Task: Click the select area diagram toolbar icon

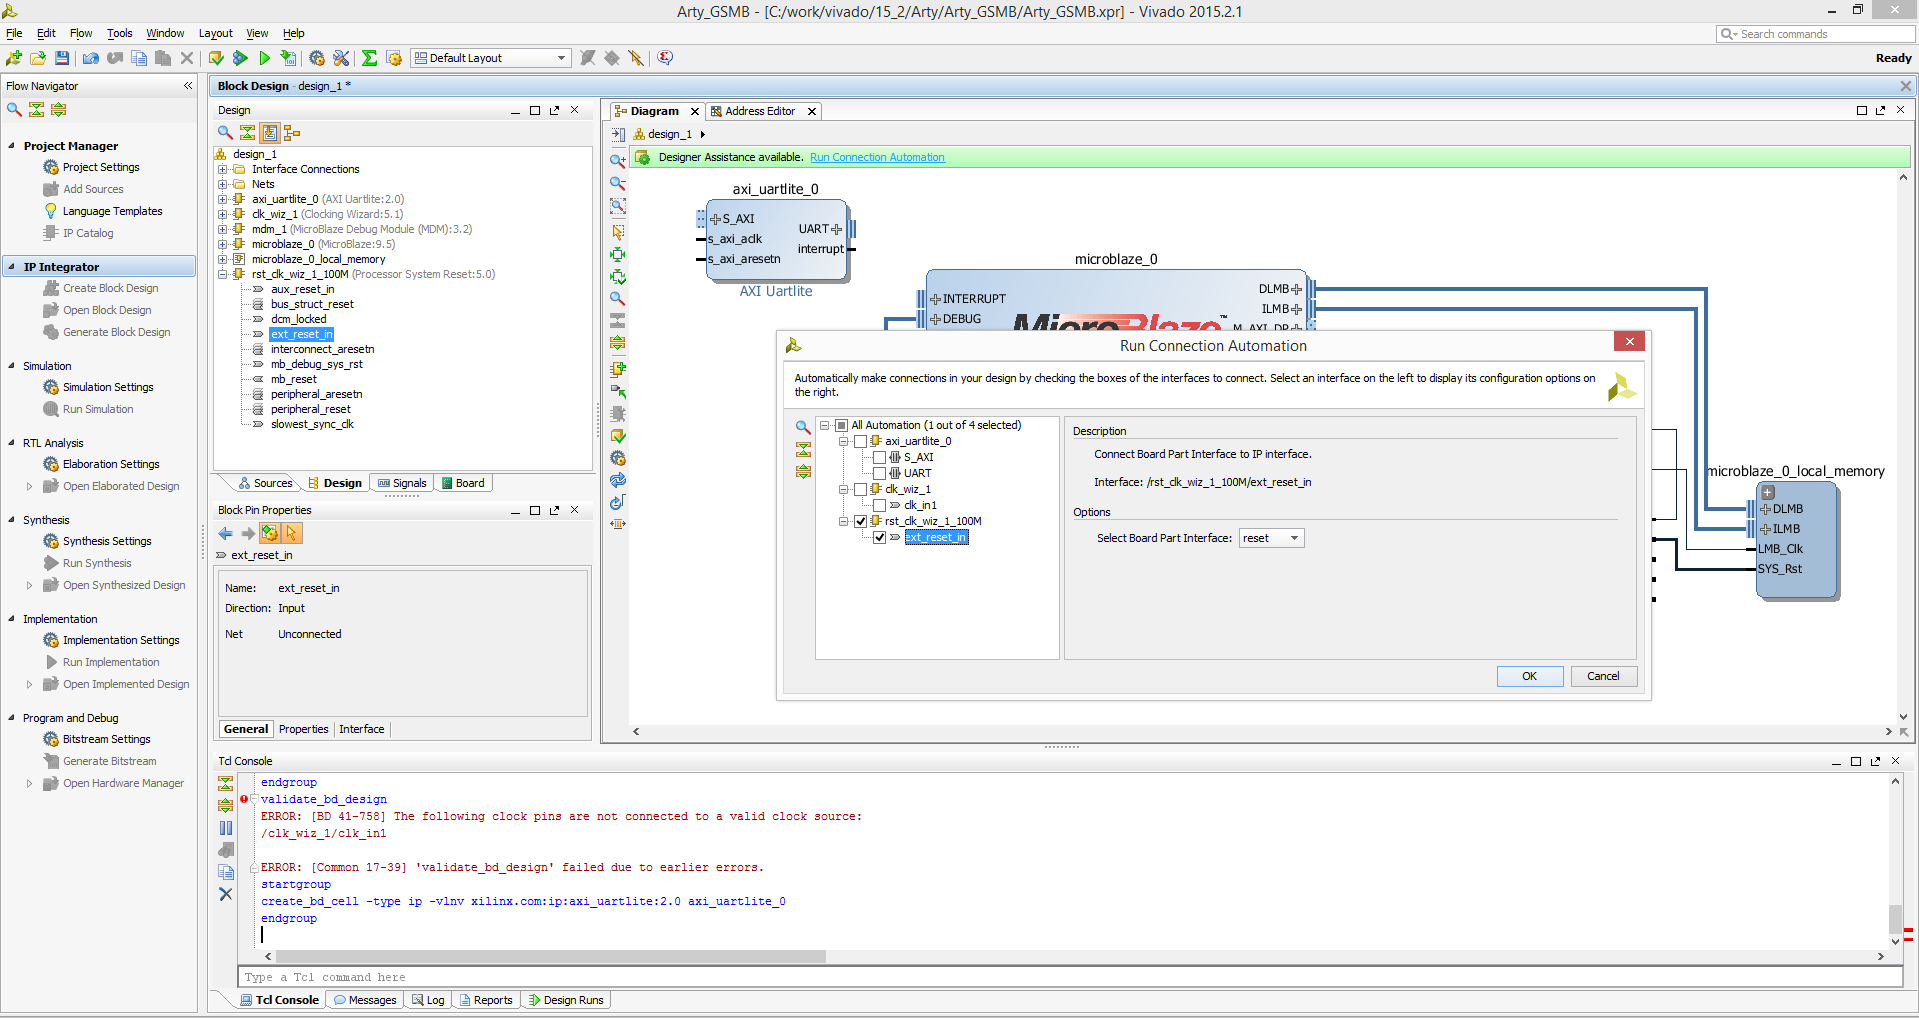Action: [618, 230]
